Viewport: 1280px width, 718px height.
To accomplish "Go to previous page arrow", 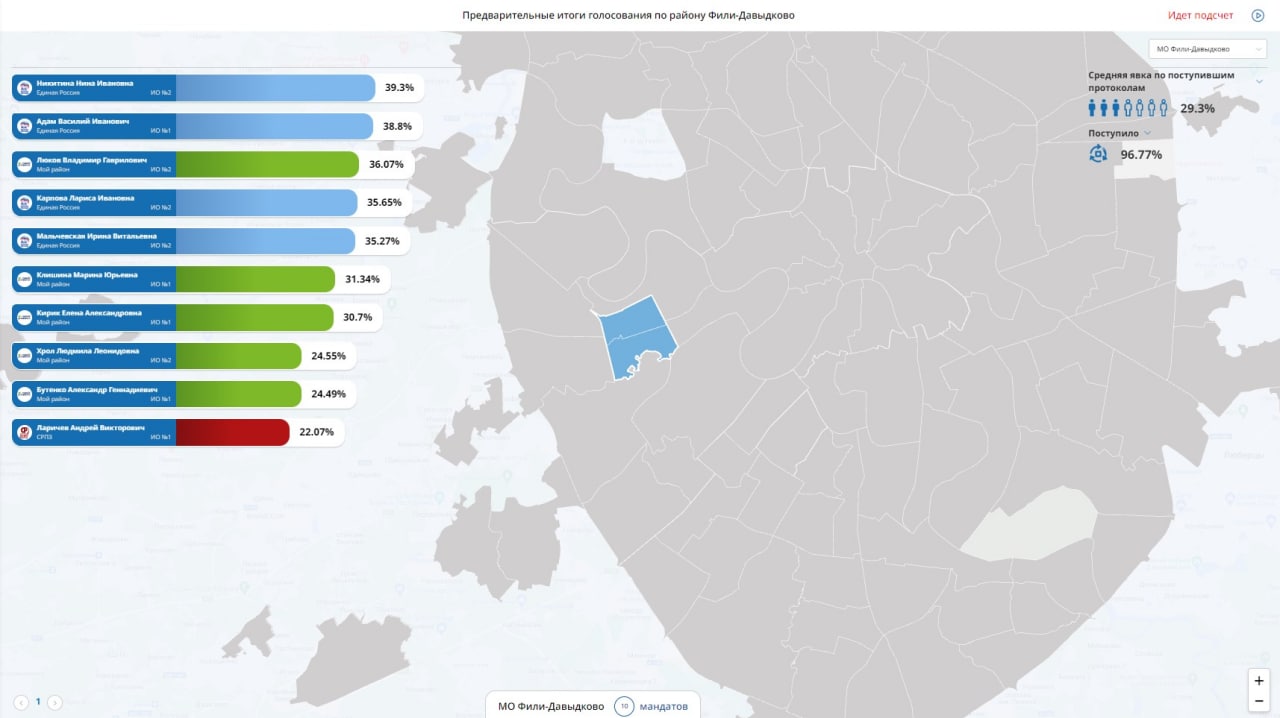I will [21, 702].
